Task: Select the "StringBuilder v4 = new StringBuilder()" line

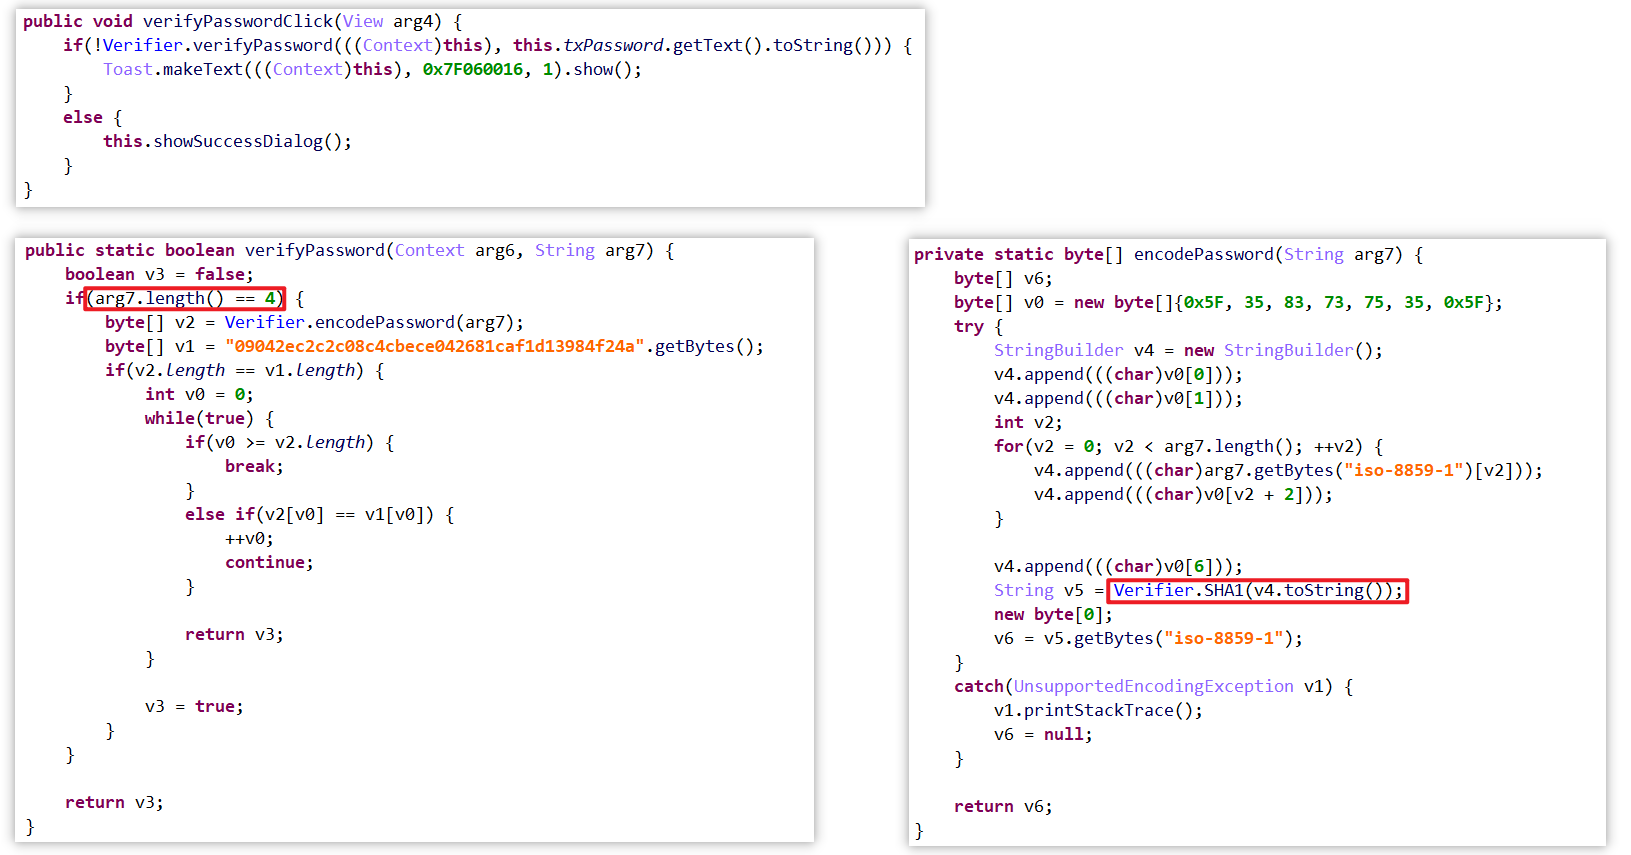Action: [x=1189, y=350]
